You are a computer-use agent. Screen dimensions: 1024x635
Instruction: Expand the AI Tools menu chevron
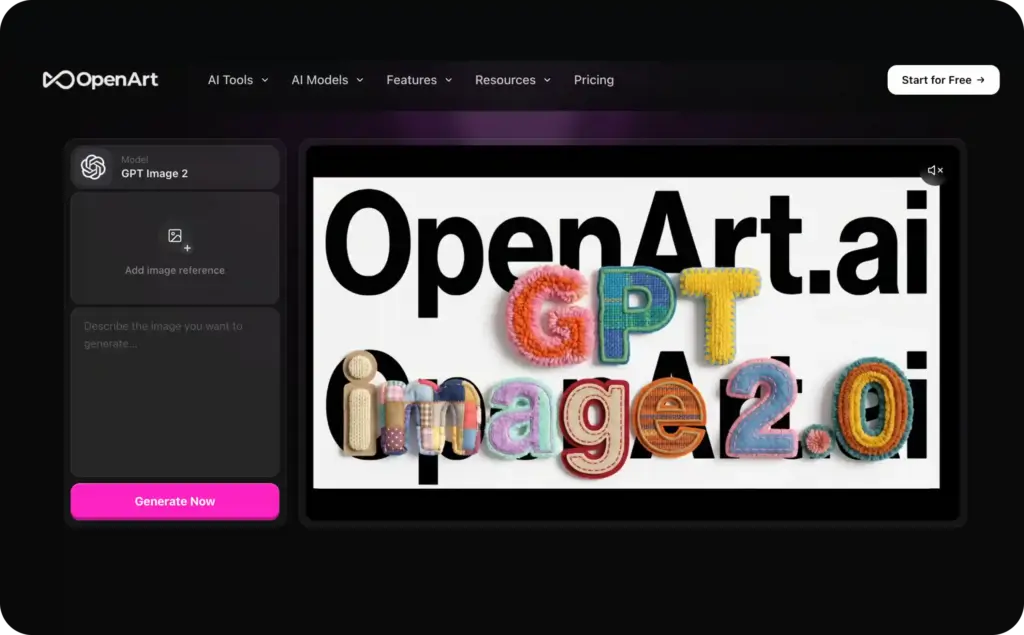(264, 80)
